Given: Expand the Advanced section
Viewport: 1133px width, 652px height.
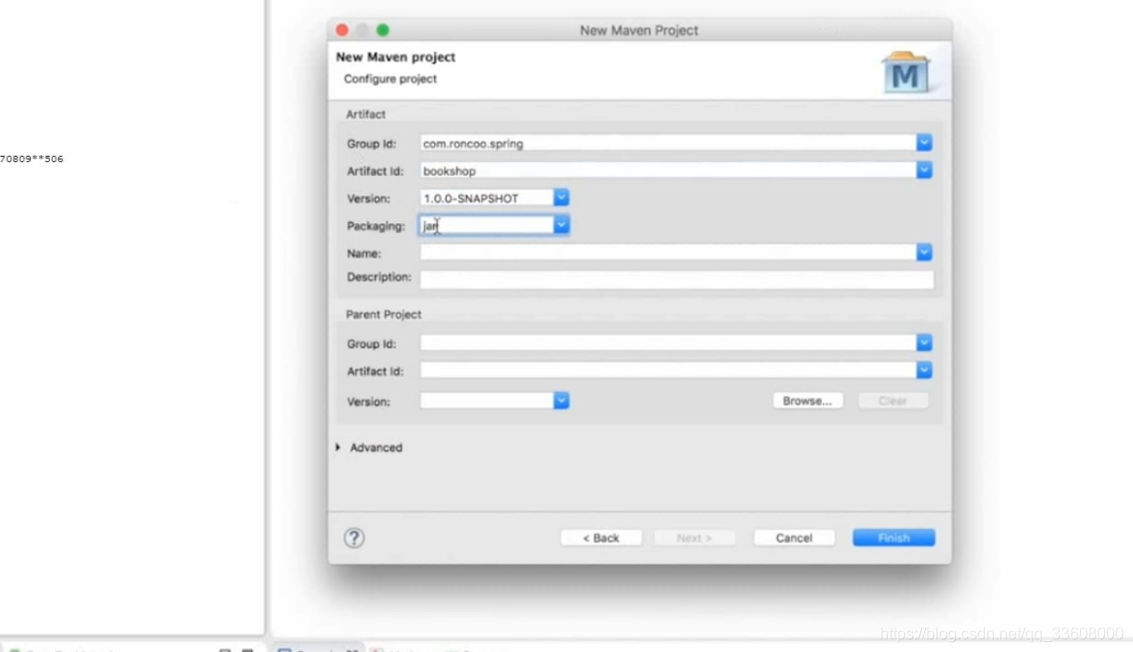Looking at the screenshot, I should click(x=337, y=447).
